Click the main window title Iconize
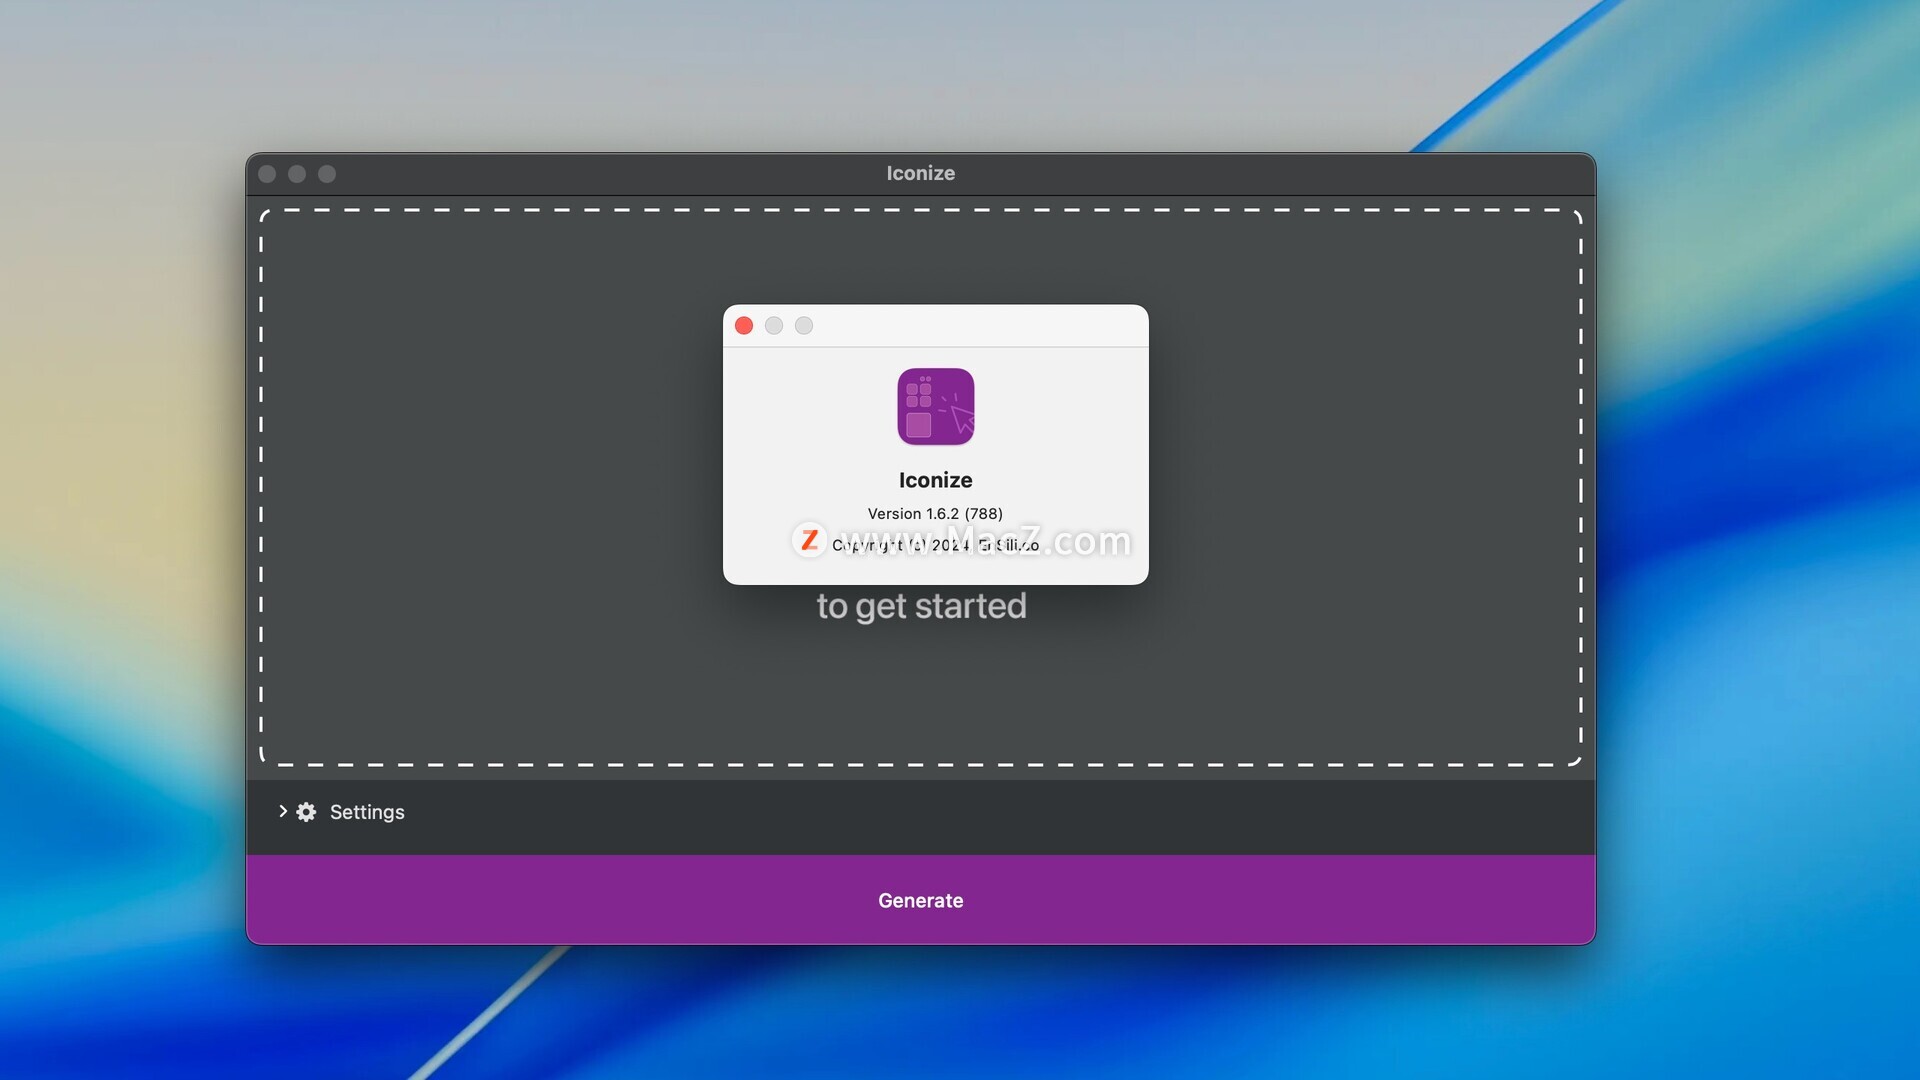This screenshot has height=1080, width=1920. (x=920, y=173)
